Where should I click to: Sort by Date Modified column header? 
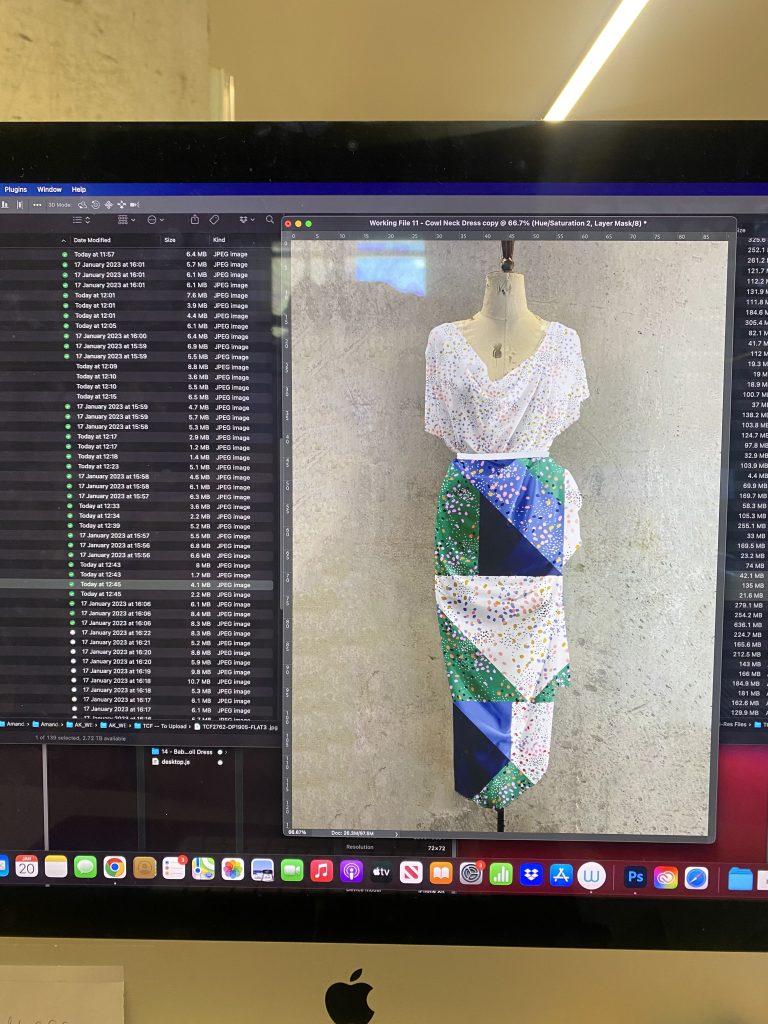pyautogui.click(x=92, y=240)
